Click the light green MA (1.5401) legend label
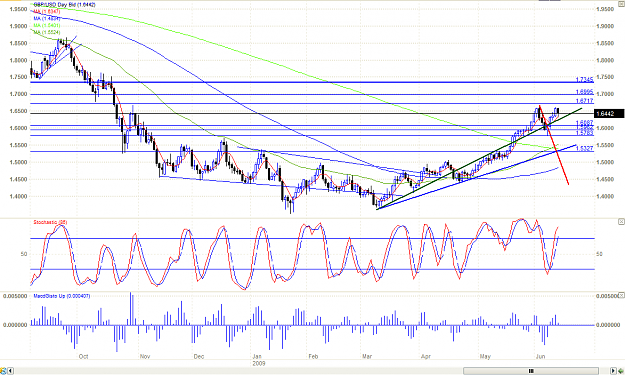The height and width of the screenshot is (375, 625). (47, 25)
